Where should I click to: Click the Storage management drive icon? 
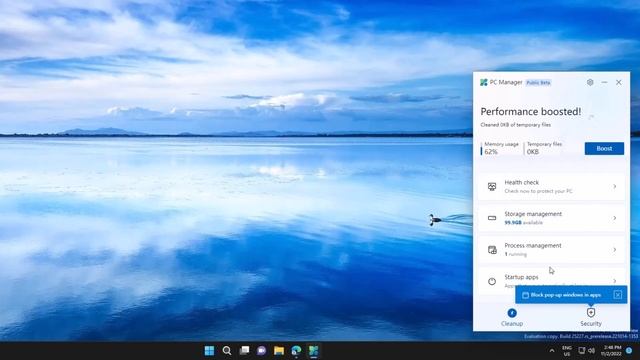click(x=492, y=218)
